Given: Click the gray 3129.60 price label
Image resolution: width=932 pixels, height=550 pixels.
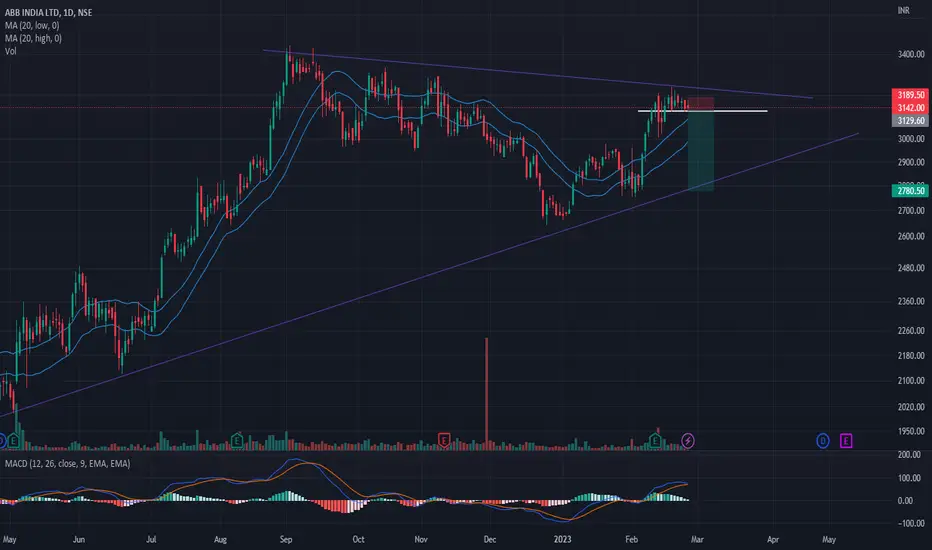Looking at the screenshot, I should click(910, 121).
